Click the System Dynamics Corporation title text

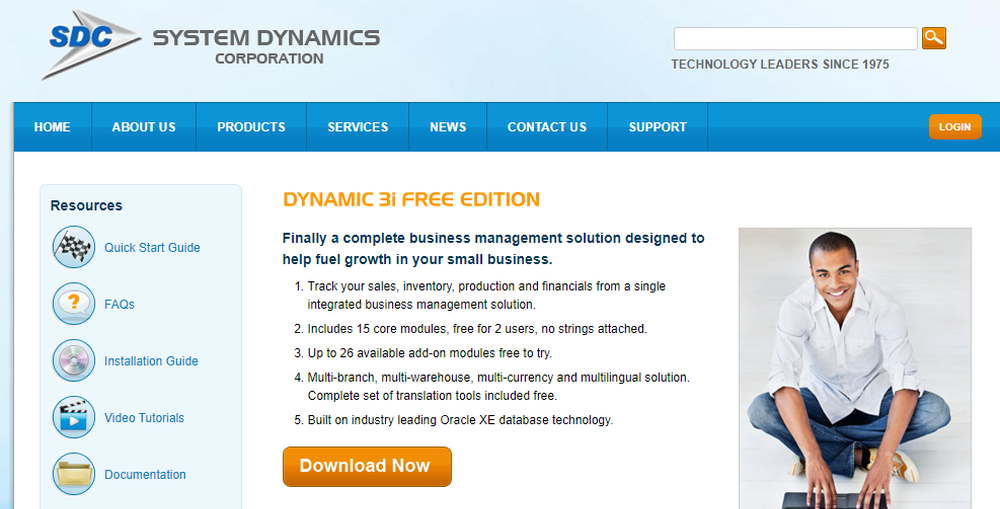click(267, 47)
